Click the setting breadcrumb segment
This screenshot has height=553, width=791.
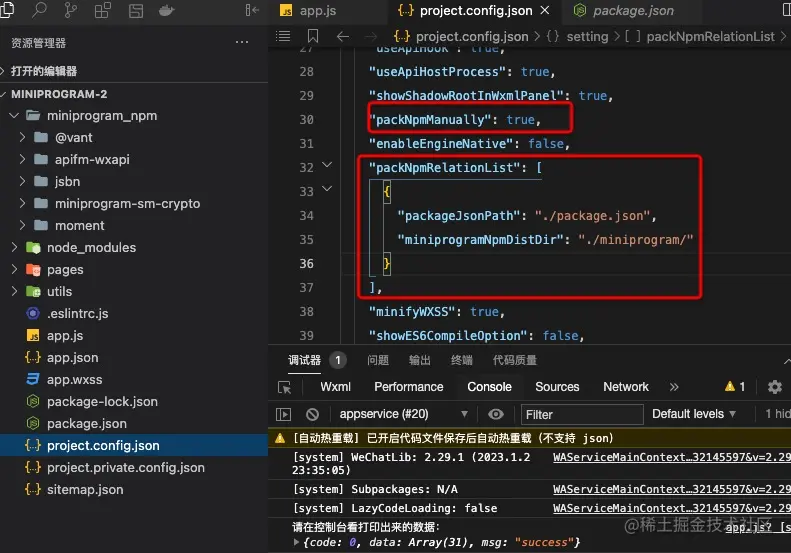click(587, 36)
